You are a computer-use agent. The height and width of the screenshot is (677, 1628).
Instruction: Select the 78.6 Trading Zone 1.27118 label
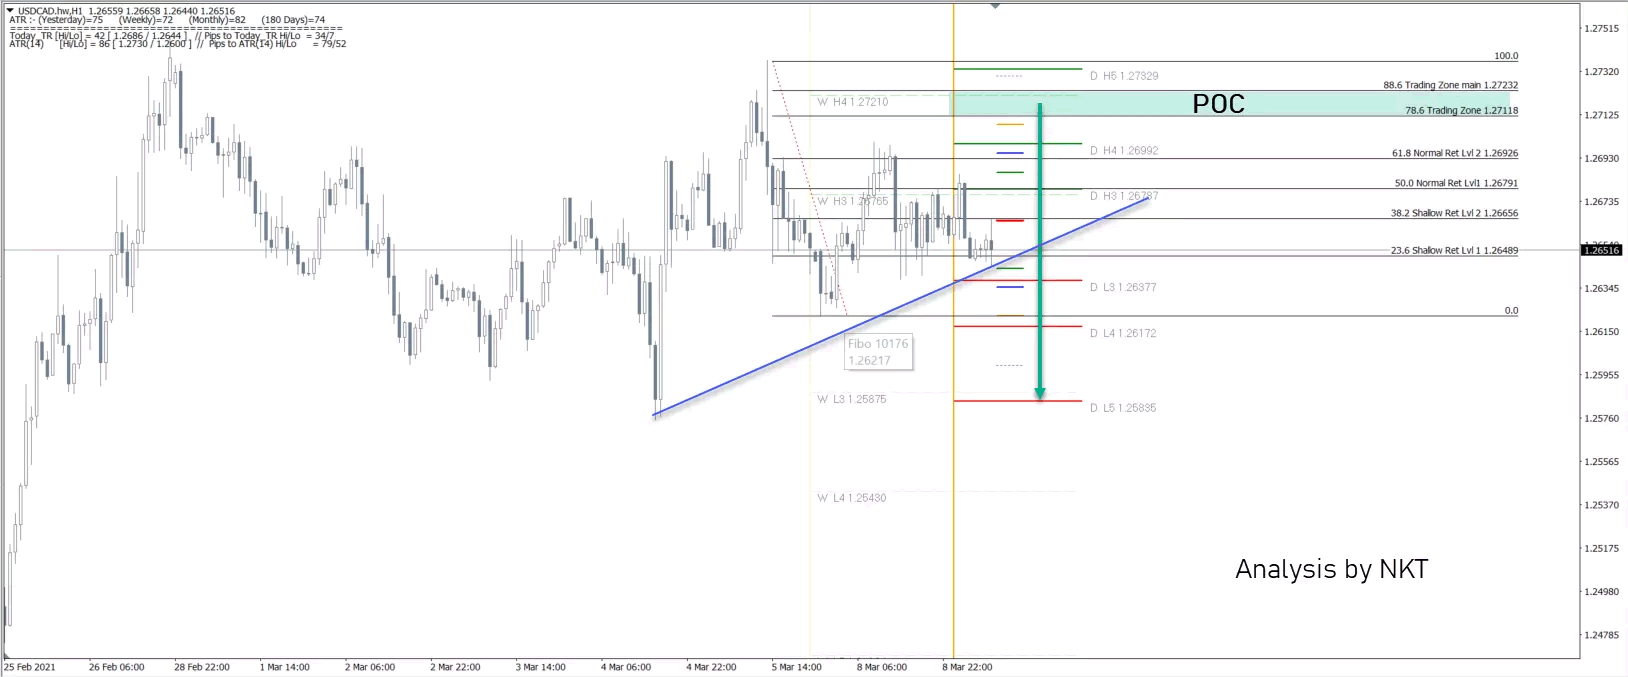click(x=1461, y=111)
